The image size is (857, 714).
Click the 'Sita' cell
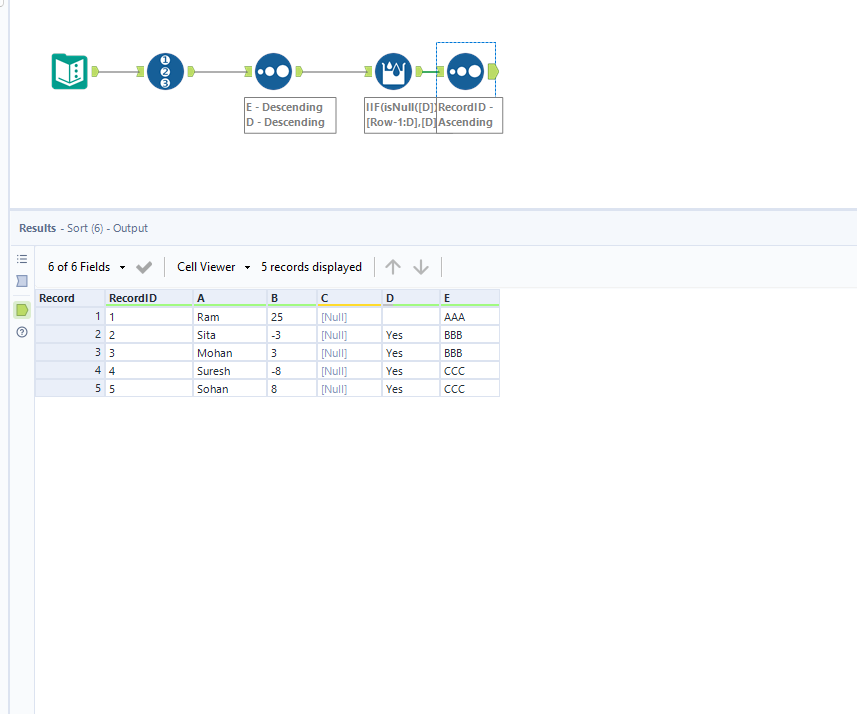pos(230,335)
